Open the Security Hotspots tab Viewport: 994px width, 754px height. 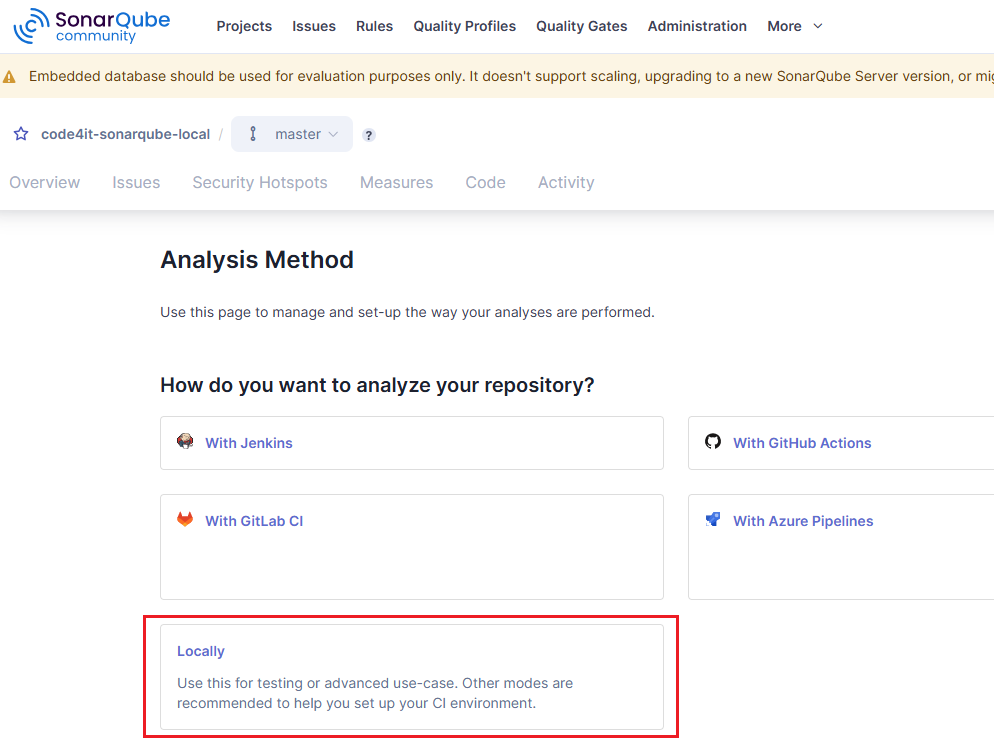coord(260,183)
